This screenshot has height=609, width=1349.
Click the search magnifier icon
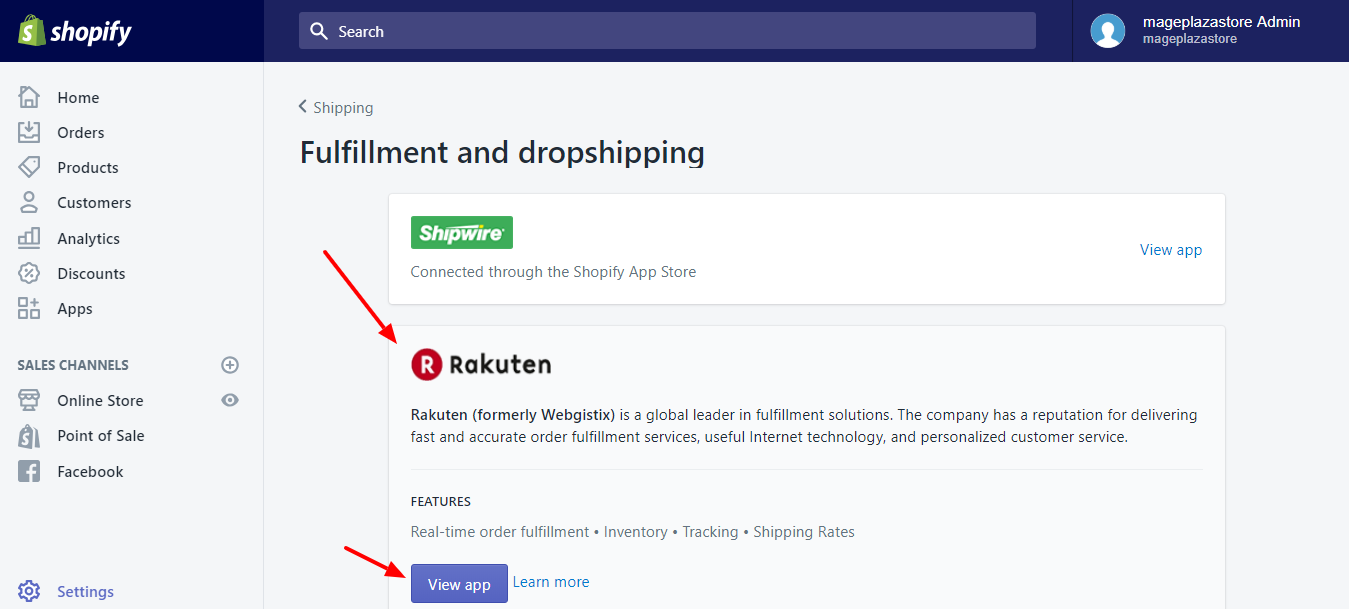(x=319, y=31)
